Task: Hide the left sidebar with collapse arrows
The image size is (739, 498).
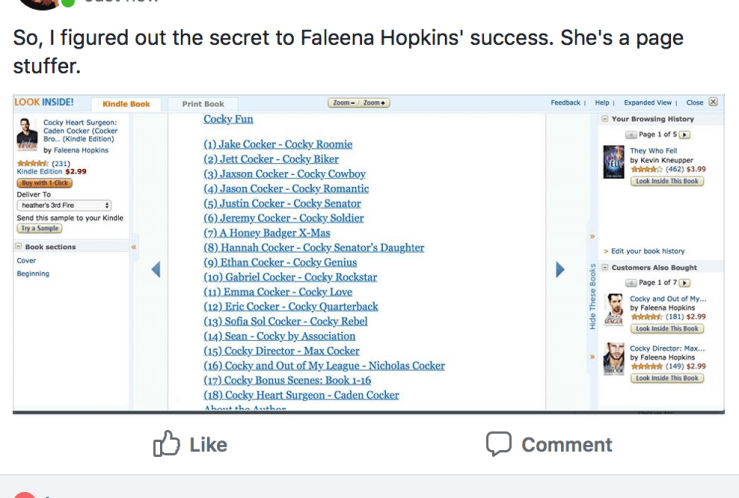Action: coord(134,246)
